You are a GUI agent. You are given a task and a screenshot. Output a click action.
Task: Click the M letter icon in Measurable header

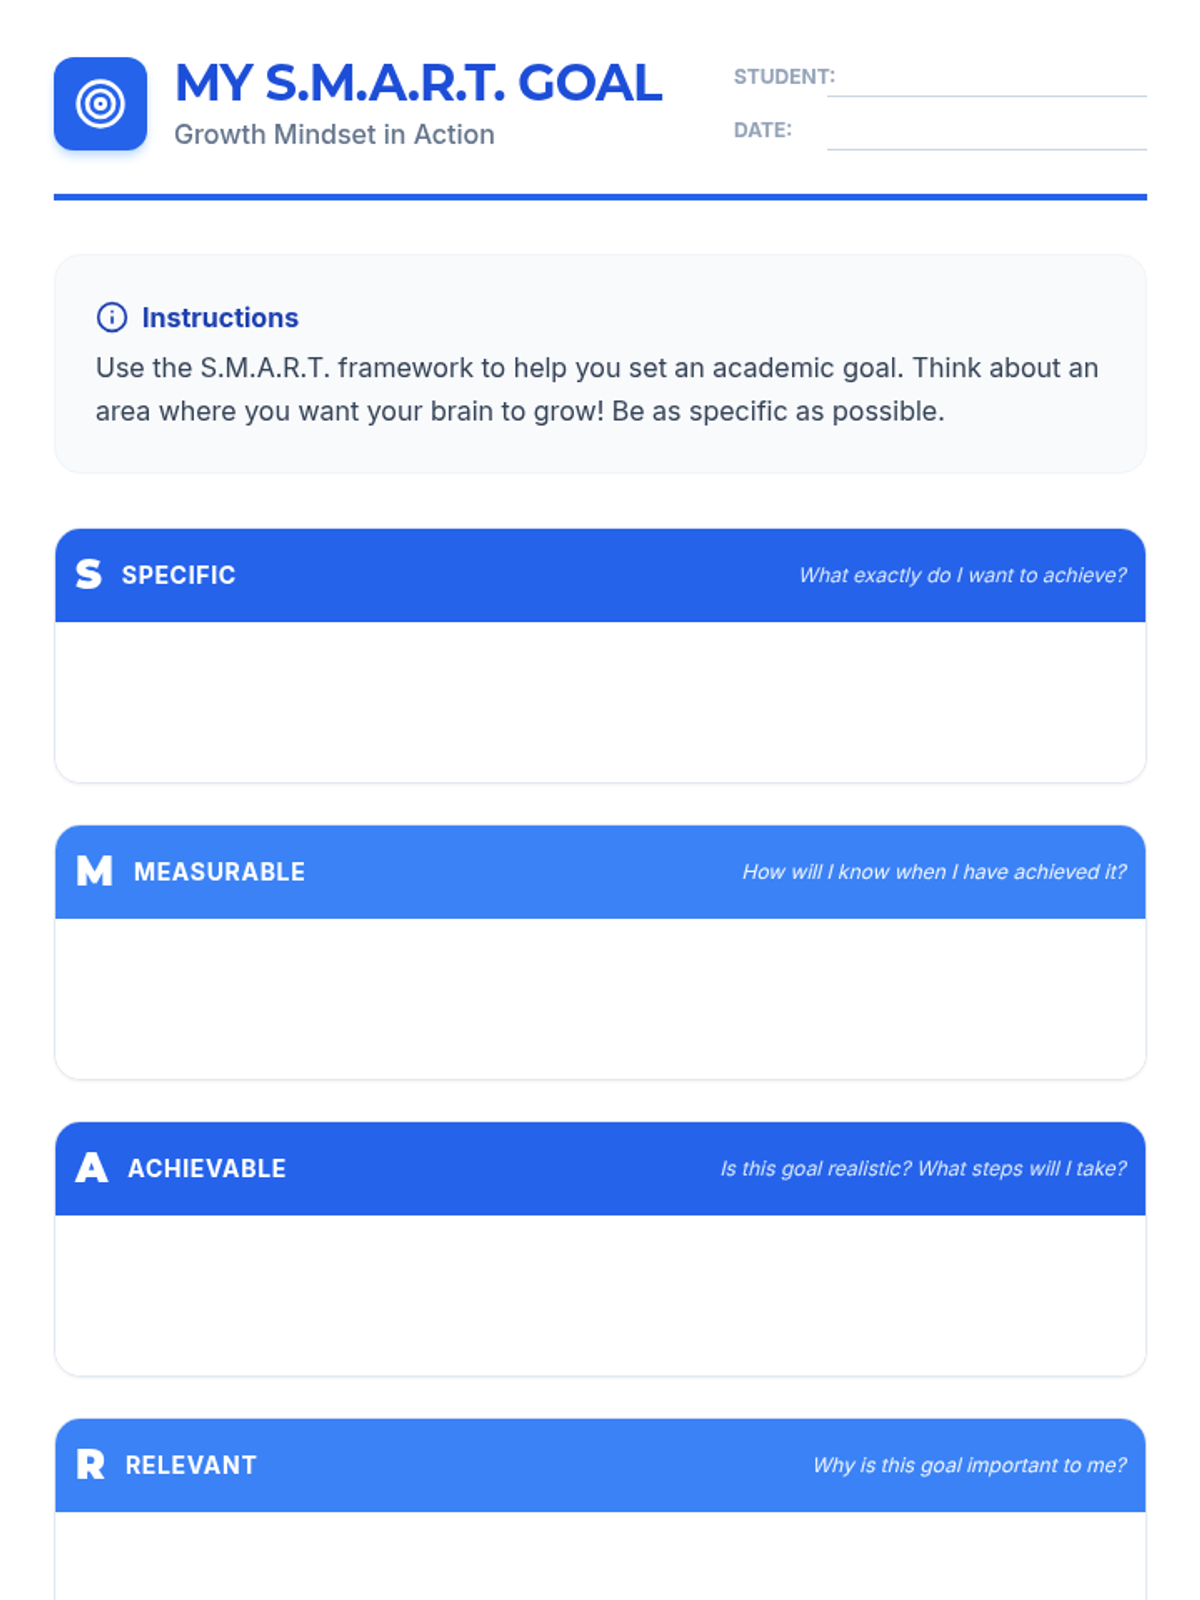point(95,871)
